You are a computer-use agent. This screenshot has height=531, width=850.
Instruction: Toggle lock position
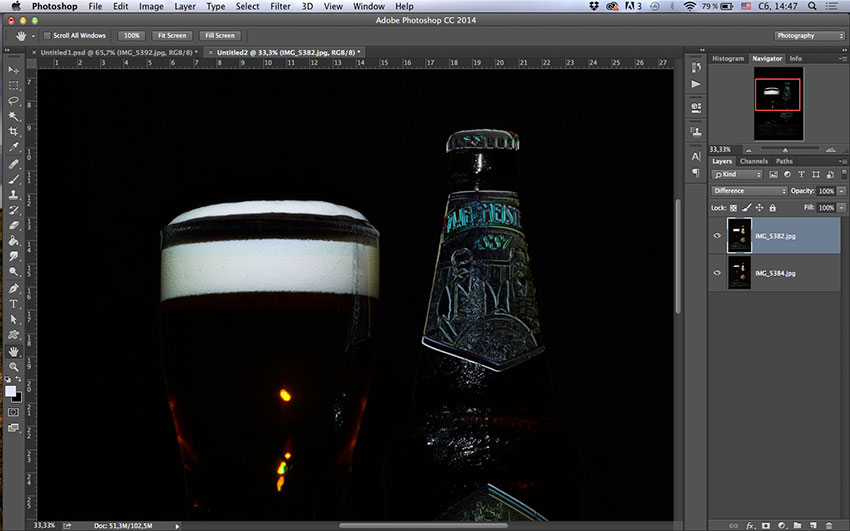point(759,208)
